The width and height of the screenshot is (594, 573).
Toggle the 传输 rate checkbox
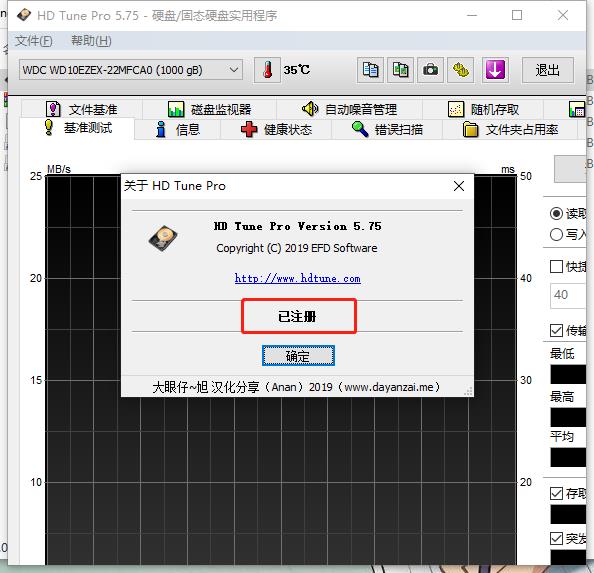tap(556, 330)
